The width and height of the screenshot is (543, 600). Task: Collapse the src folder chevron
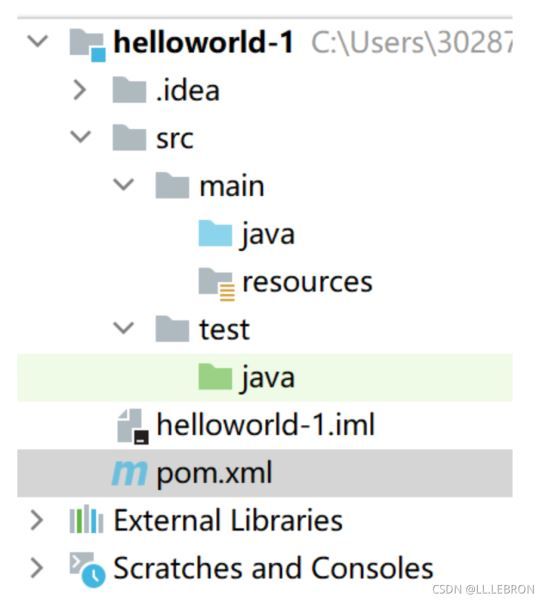[81, 137]
